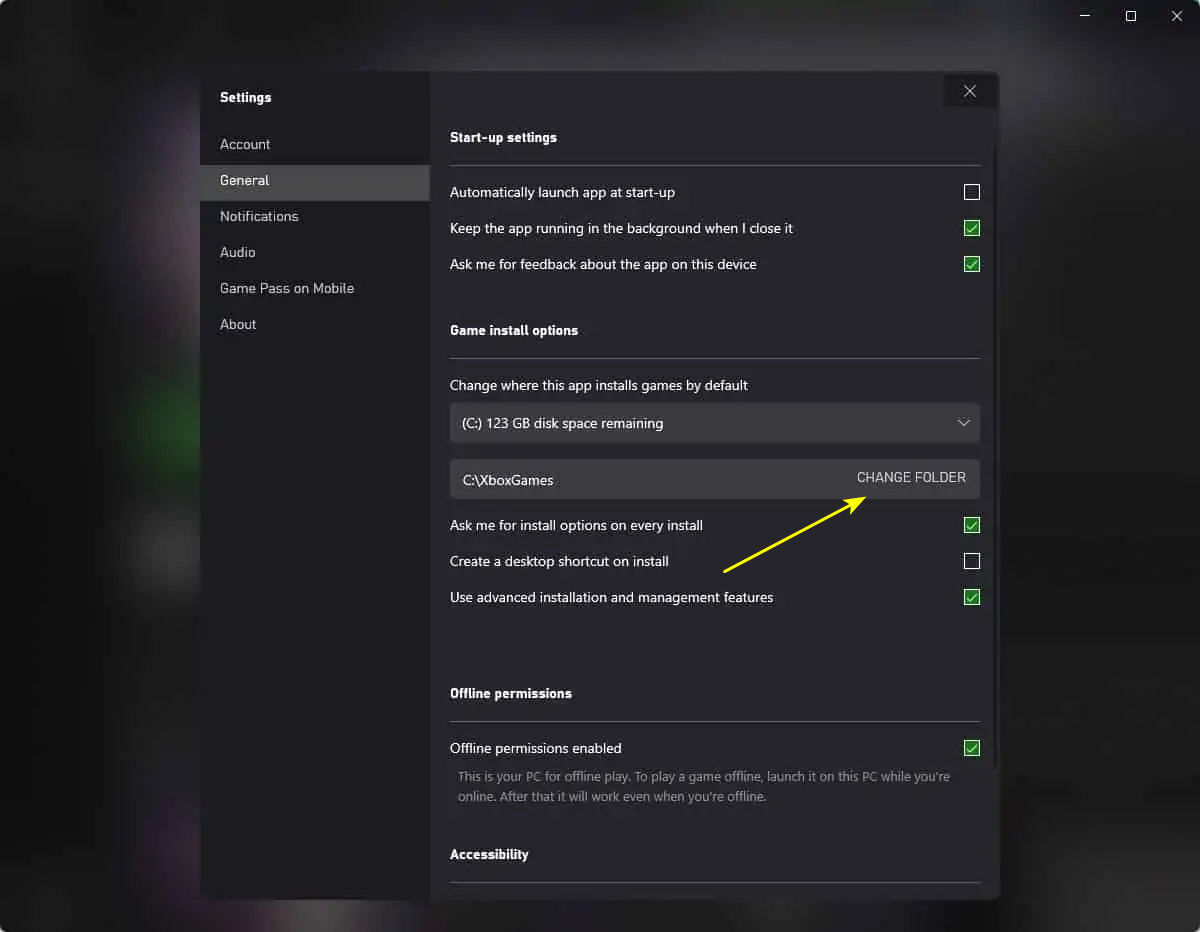
Task: Disable offline permissions enabled checkbox
Action: click(971, 748)
